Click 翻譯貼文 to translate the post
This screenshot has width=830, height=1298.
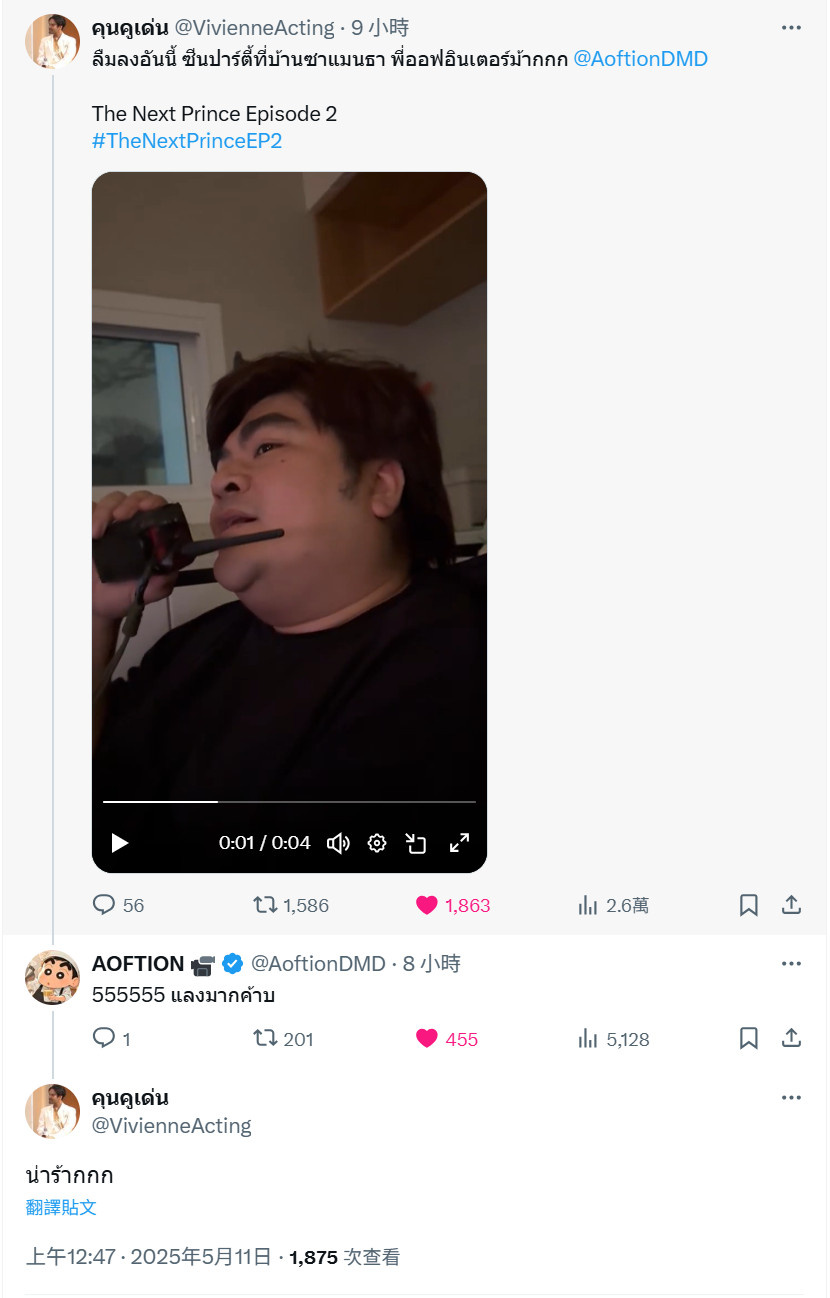(61, 1207)
